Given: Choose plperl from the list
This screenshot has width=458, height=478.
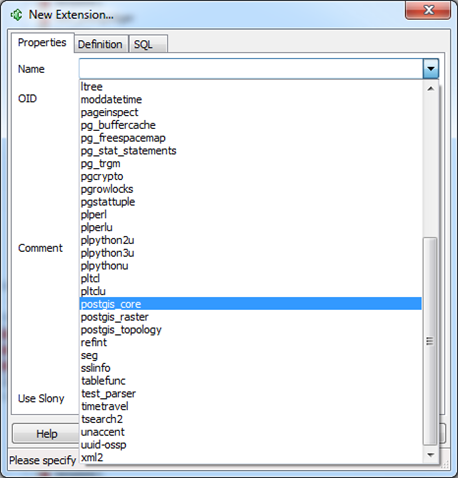Looking at the screenshot, I should point(251,214).
